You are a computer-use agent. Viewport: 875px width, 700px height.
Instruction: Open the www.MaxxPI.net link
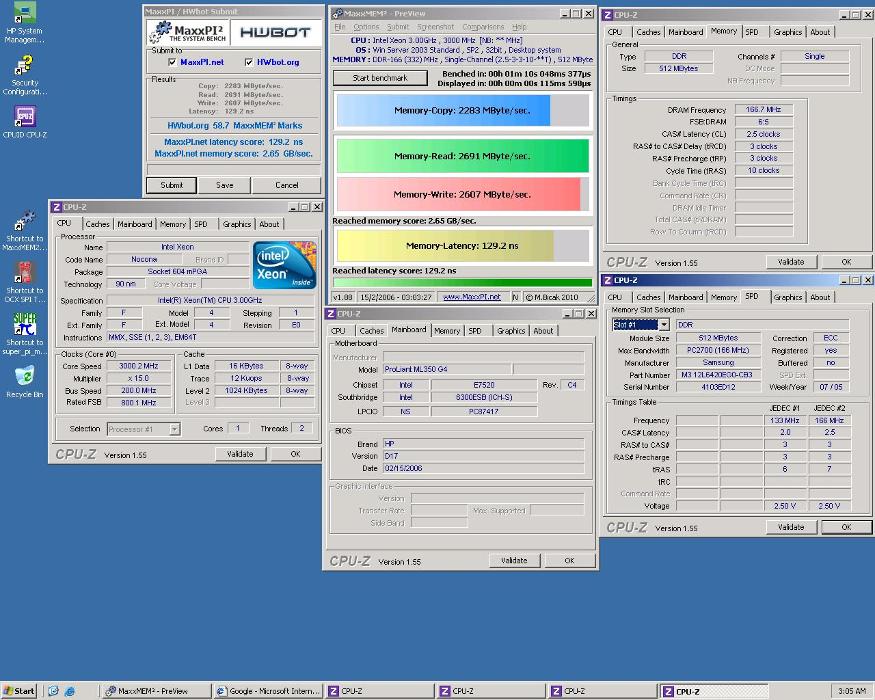(x=472, y=297)
